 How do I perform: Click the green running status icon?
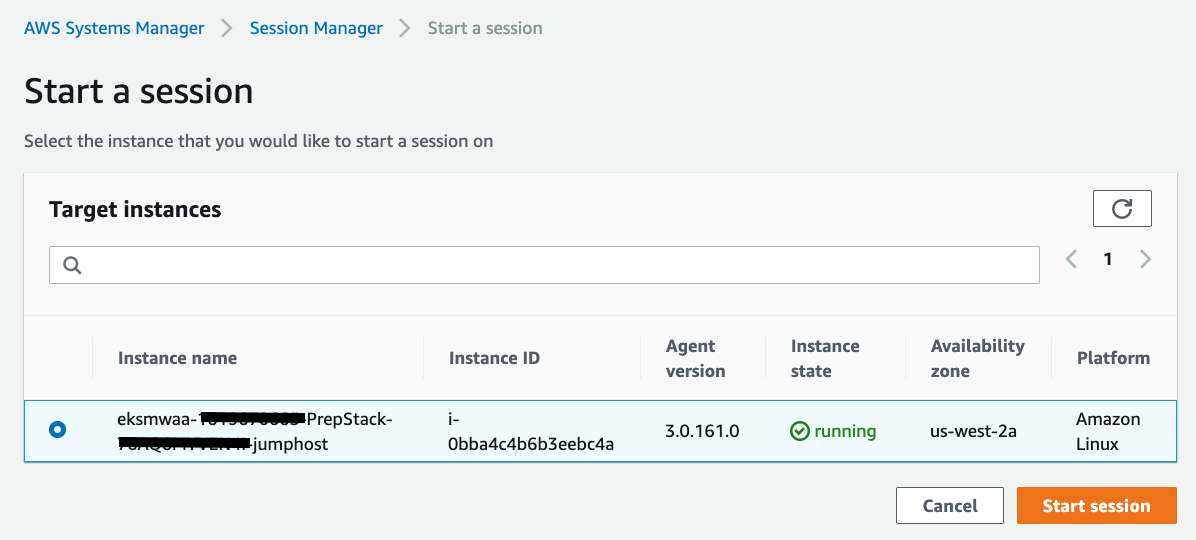[x=800, y=431]
